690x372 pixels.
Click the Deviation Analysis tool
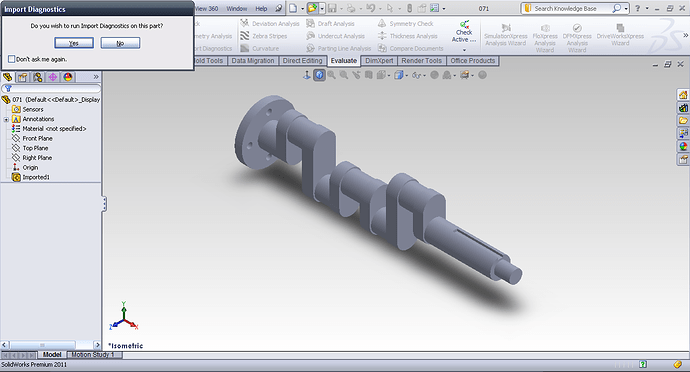(x=270, y=24)
